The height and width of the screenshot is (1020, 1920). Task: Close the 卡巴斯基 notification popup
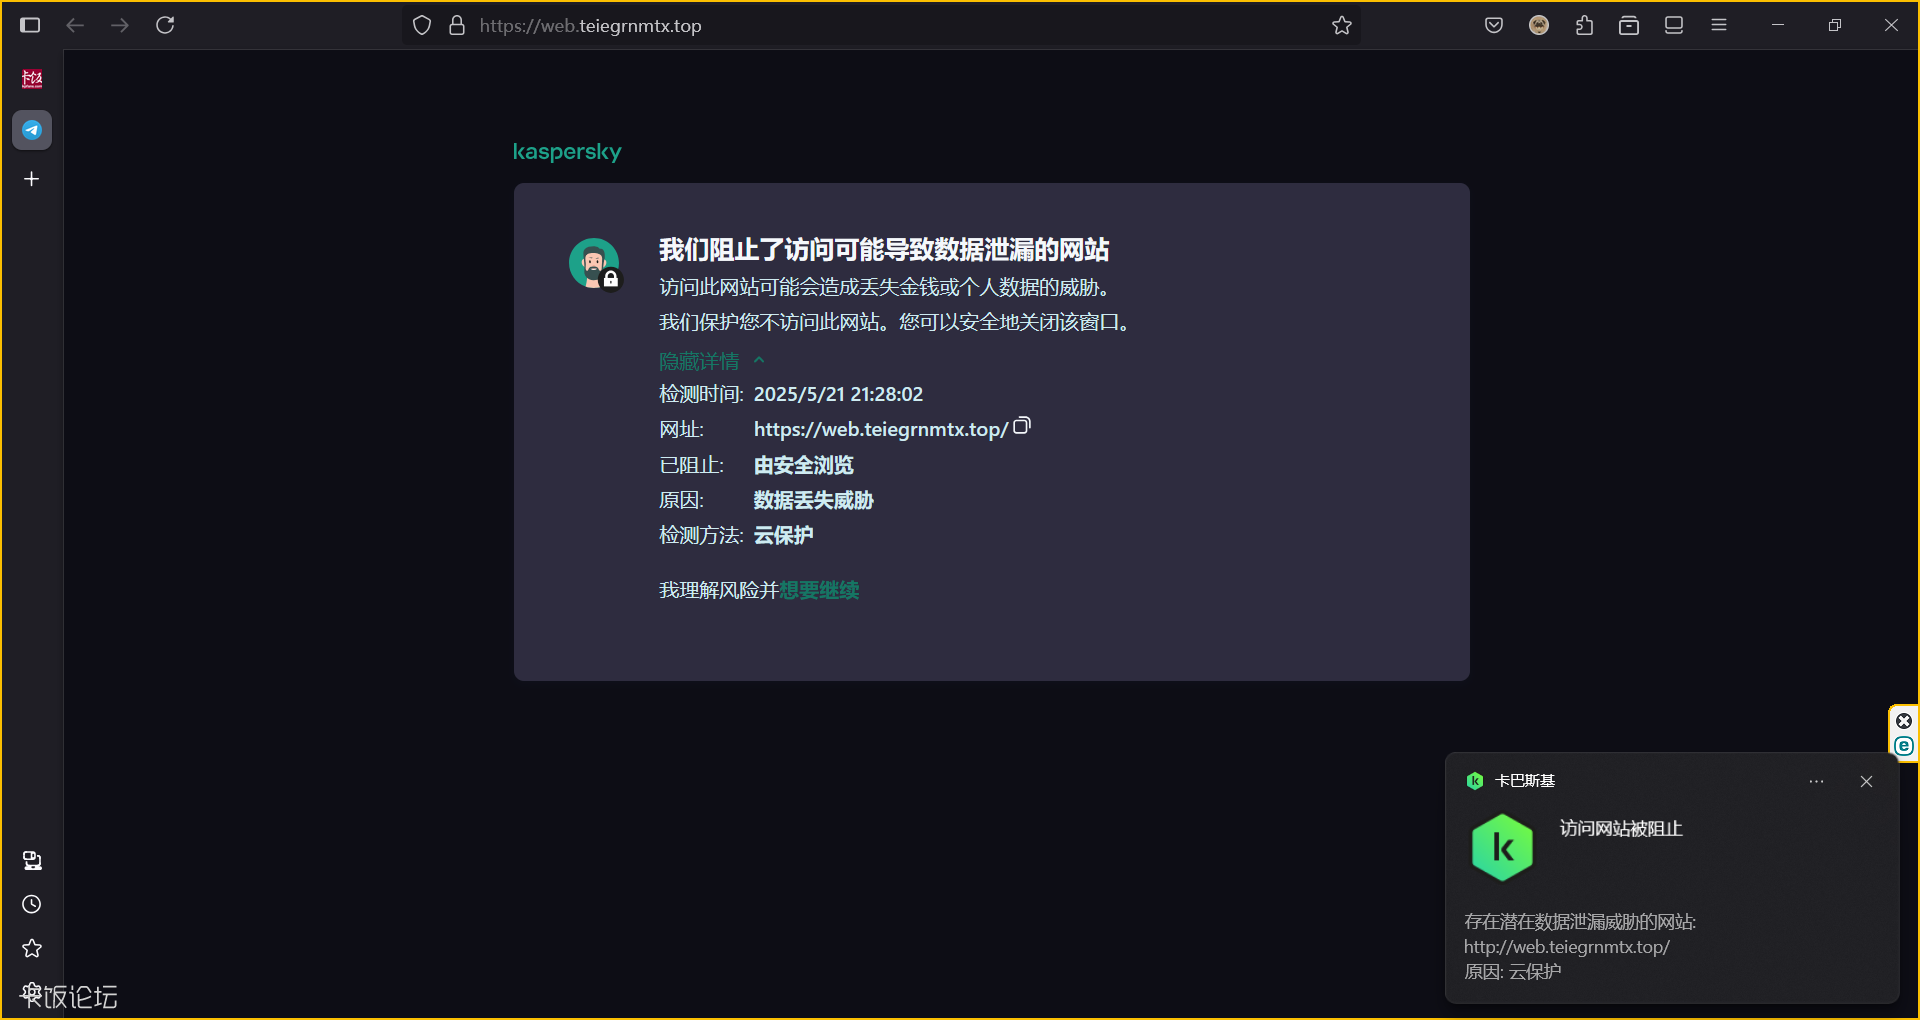tap(1866, 782)
